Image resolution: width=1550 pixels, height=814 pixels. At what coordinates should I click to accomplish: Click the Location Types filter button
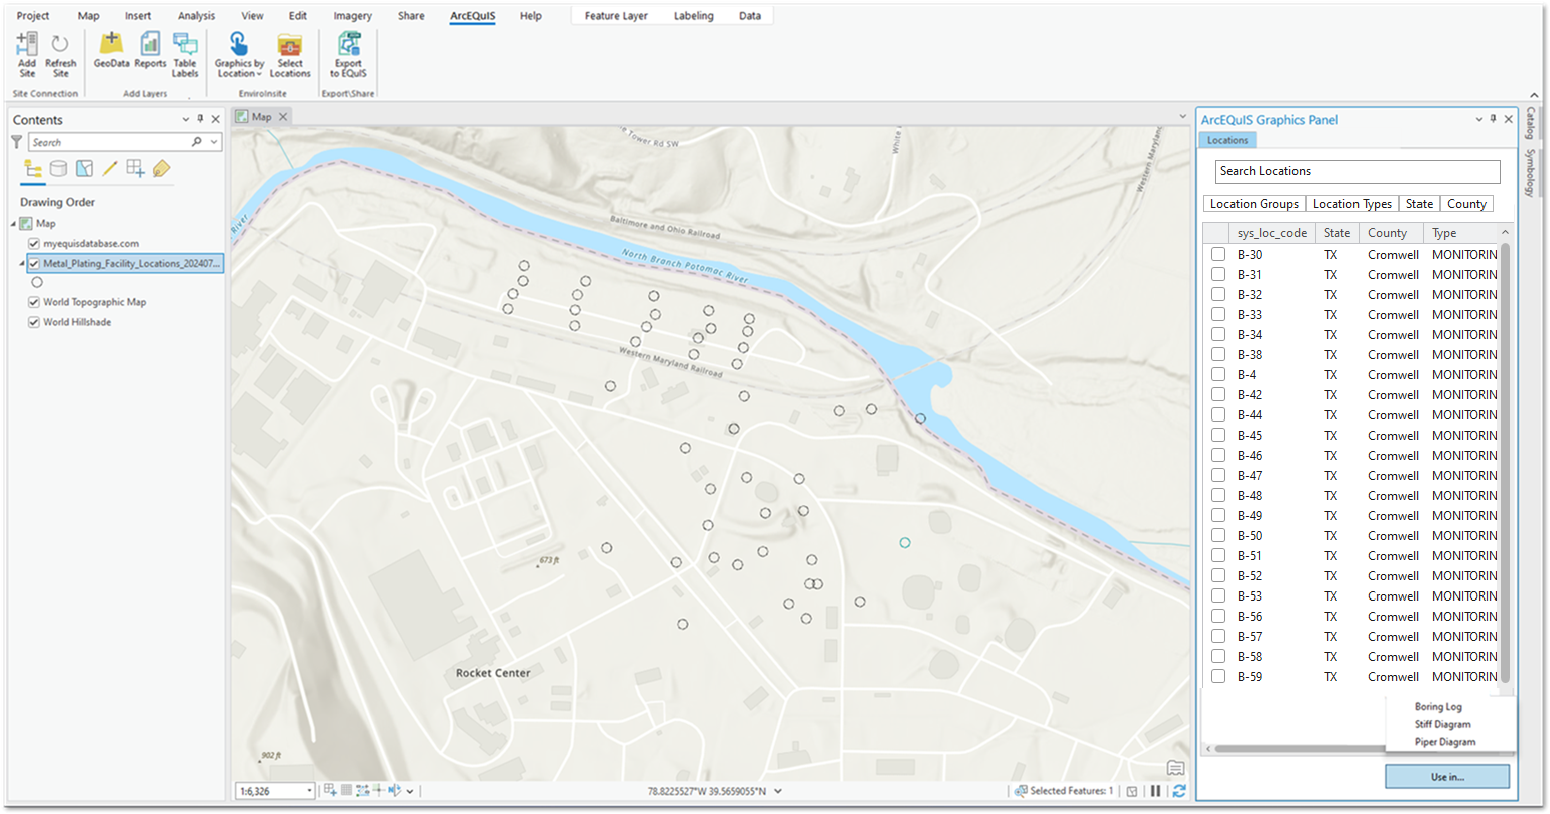point(1352,204)
